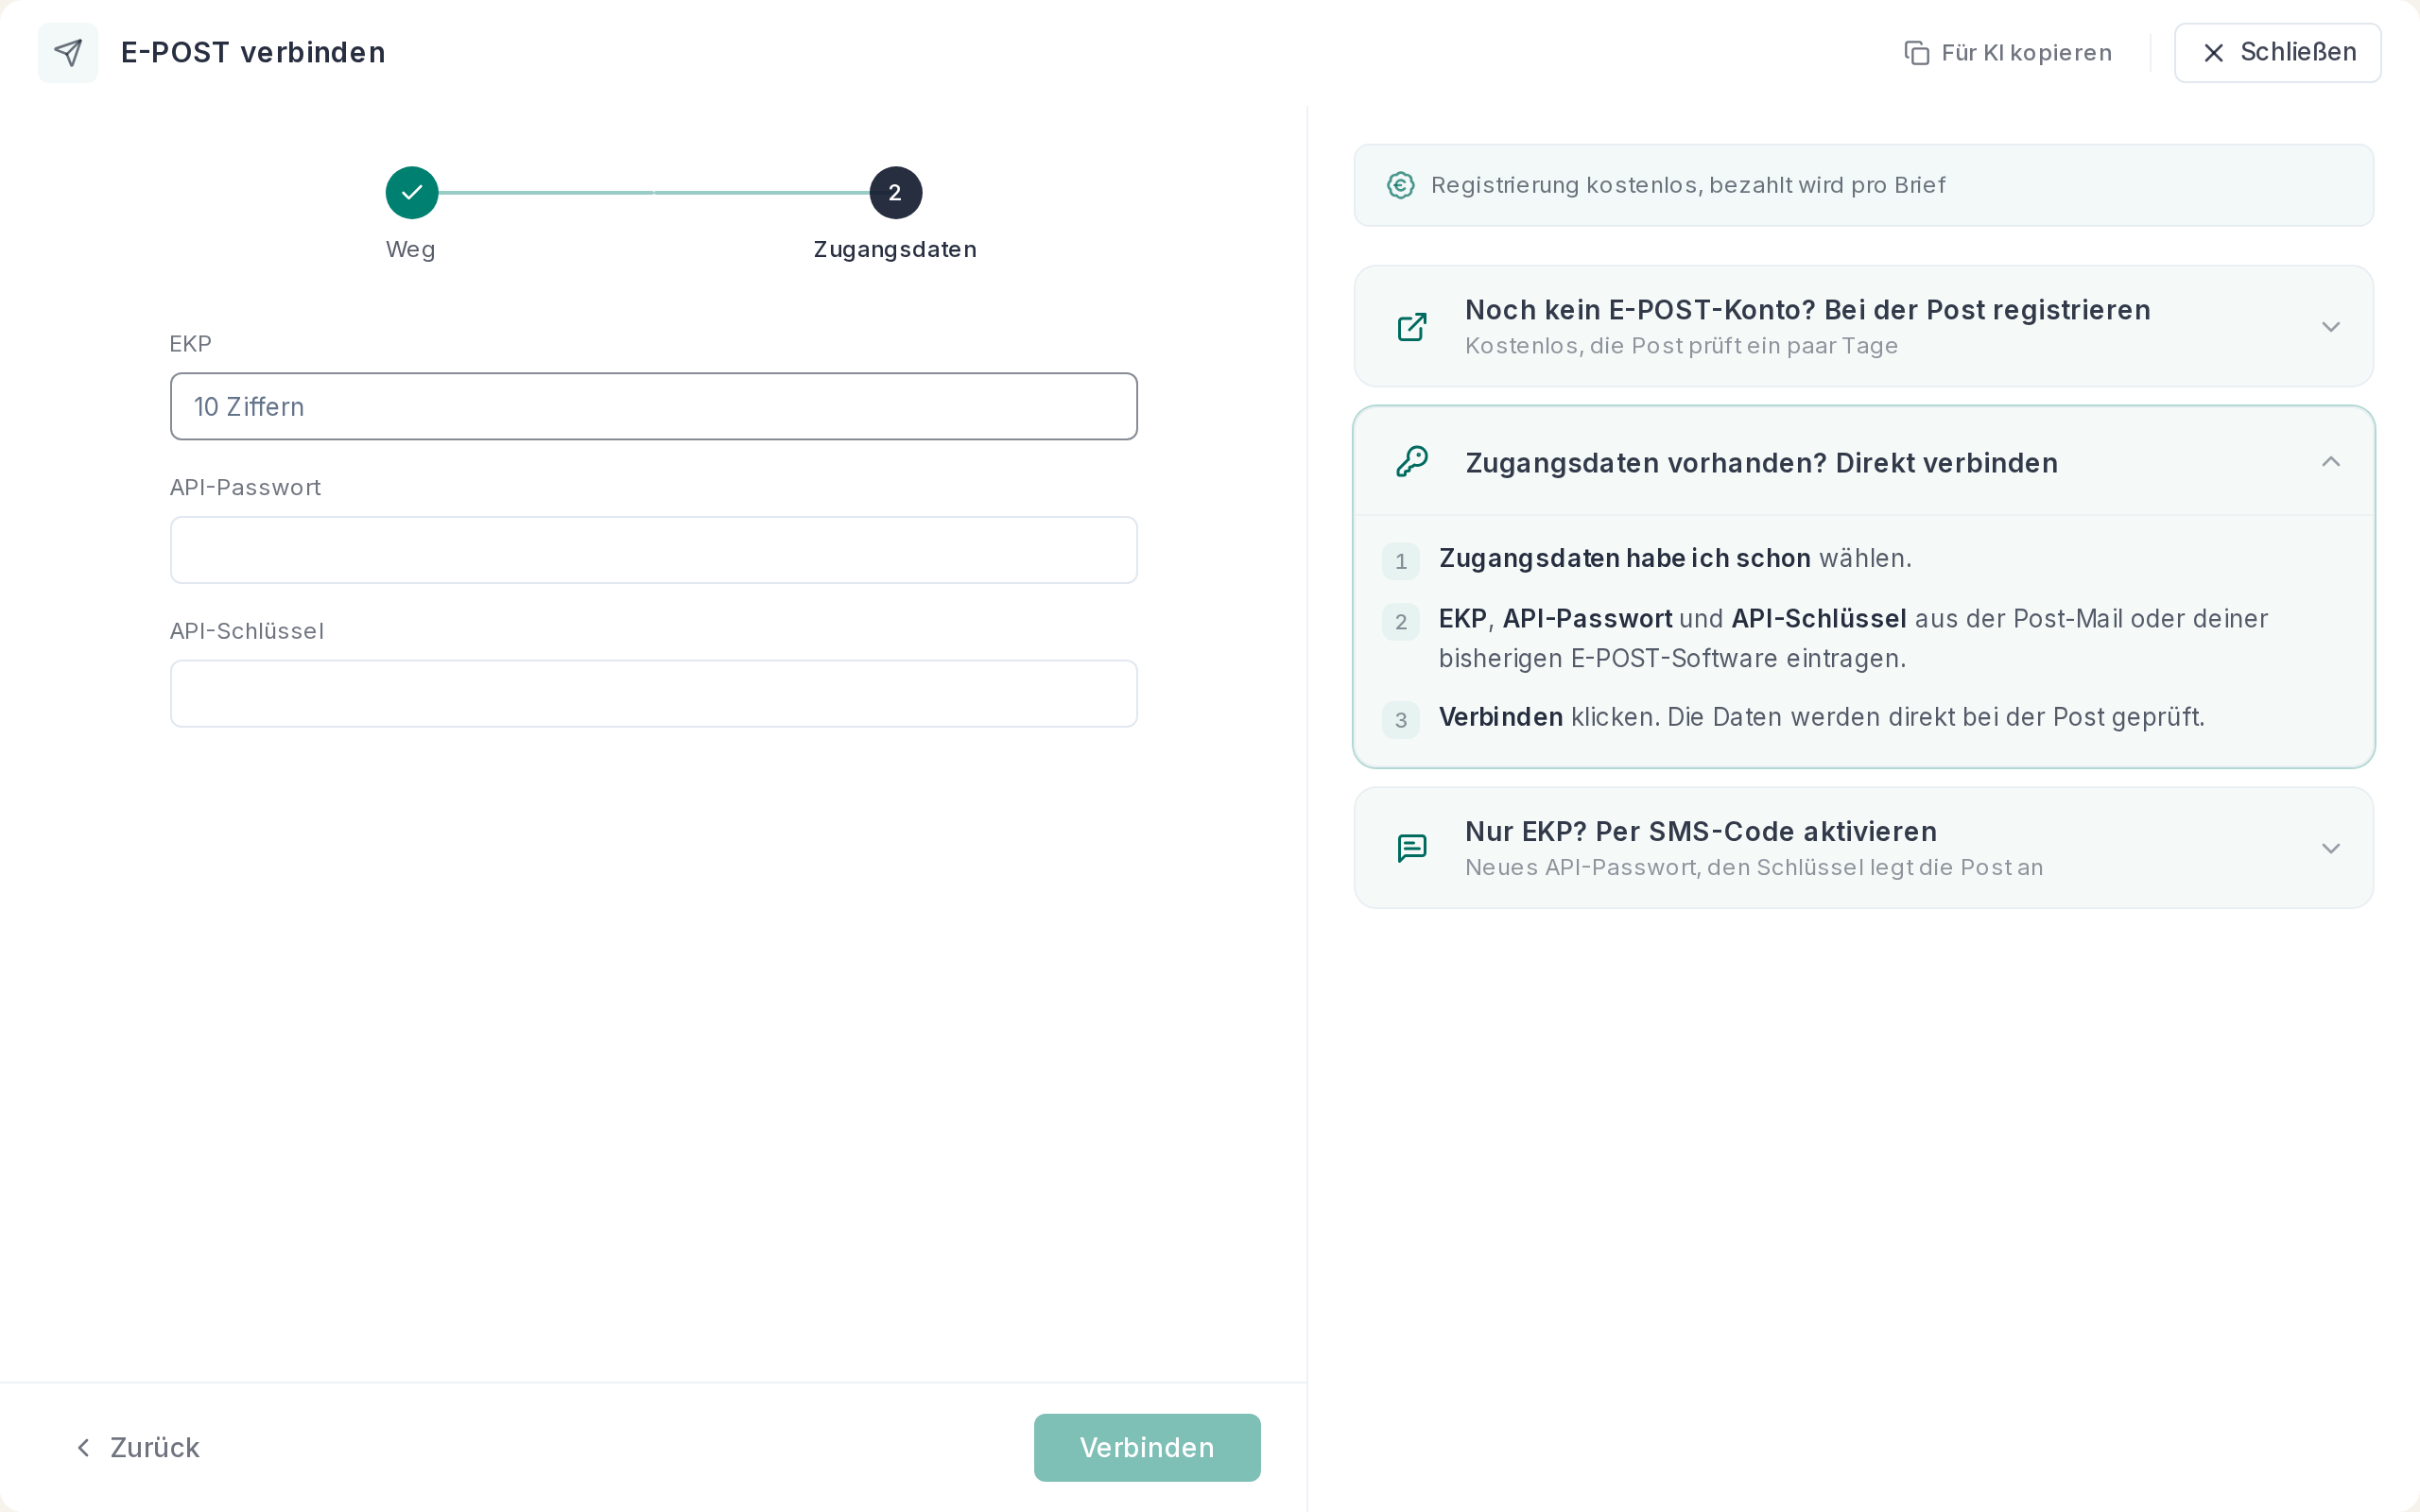Click the back chevron left of Zurück
Viewport: 2420px width, 1512px height.
point(84,1447)
